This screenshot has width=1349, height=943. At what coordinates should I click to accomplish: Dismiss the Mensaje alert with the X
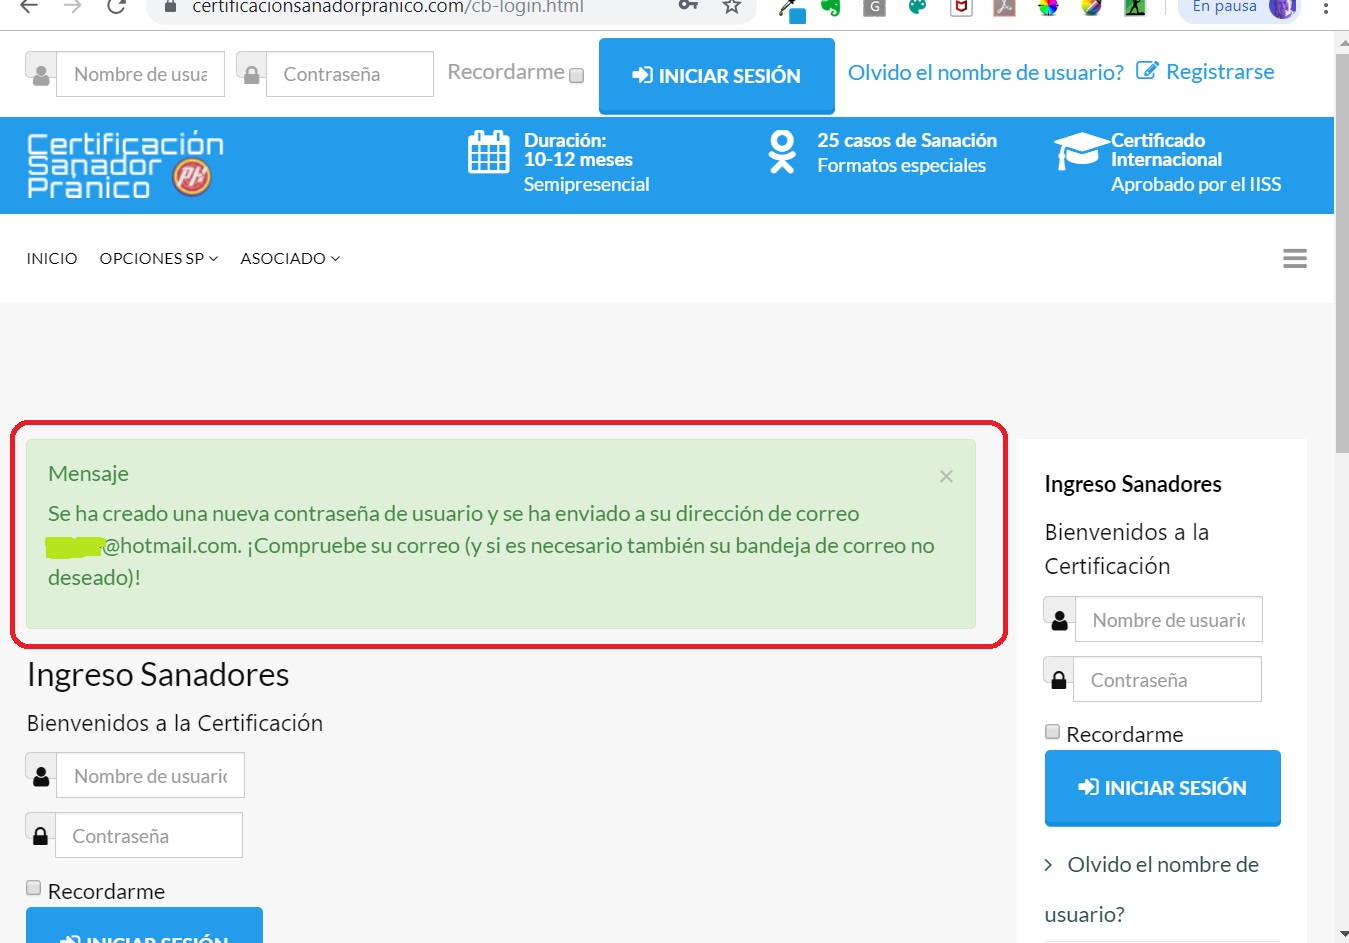tap(946, 477)
